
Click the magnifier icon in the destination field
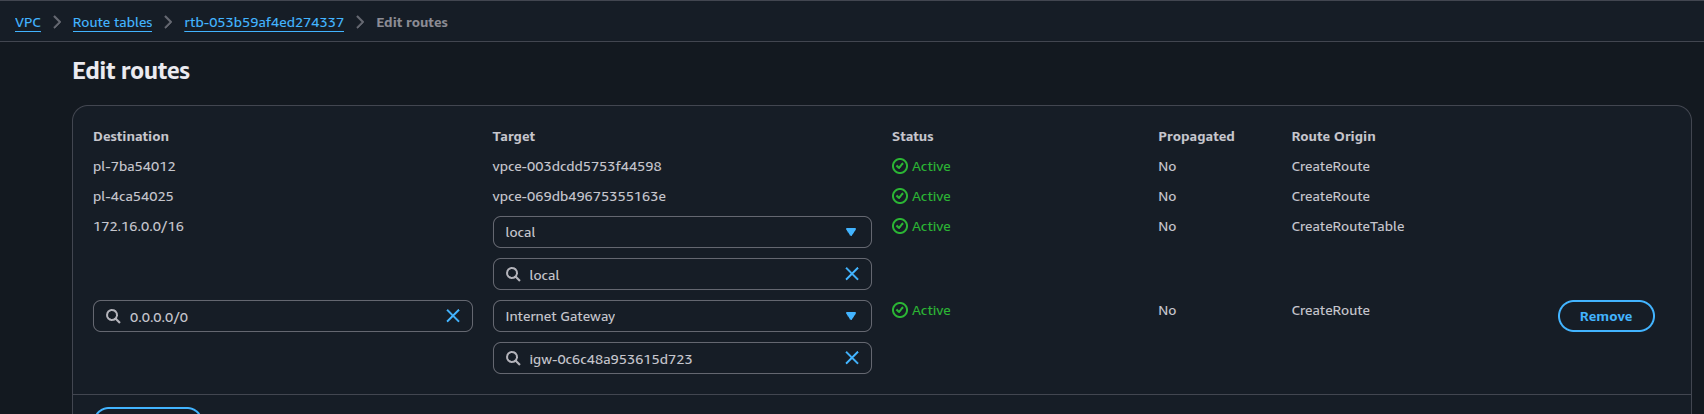coord(113,316)
